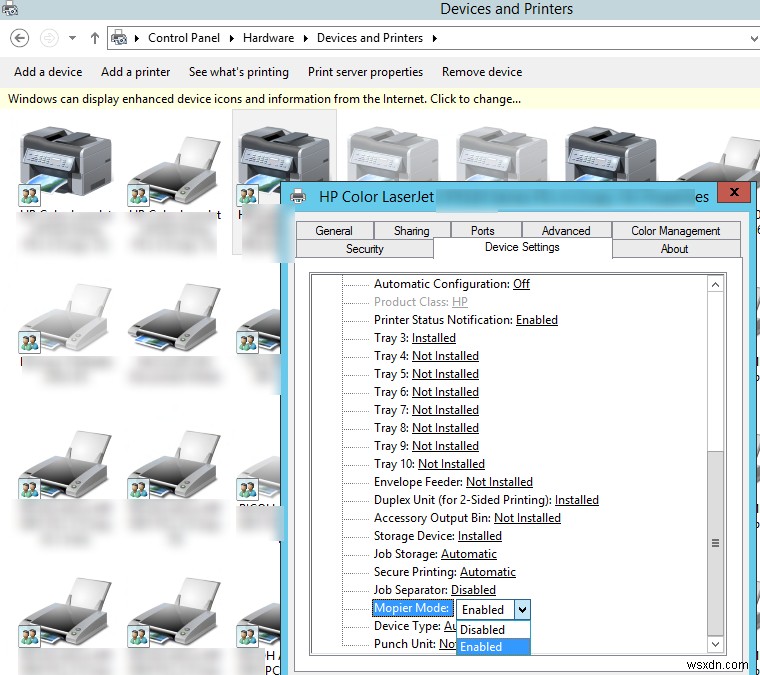Click Add a device command
Image resolution: width=760 pixels, height=675 pixels.
48,72
